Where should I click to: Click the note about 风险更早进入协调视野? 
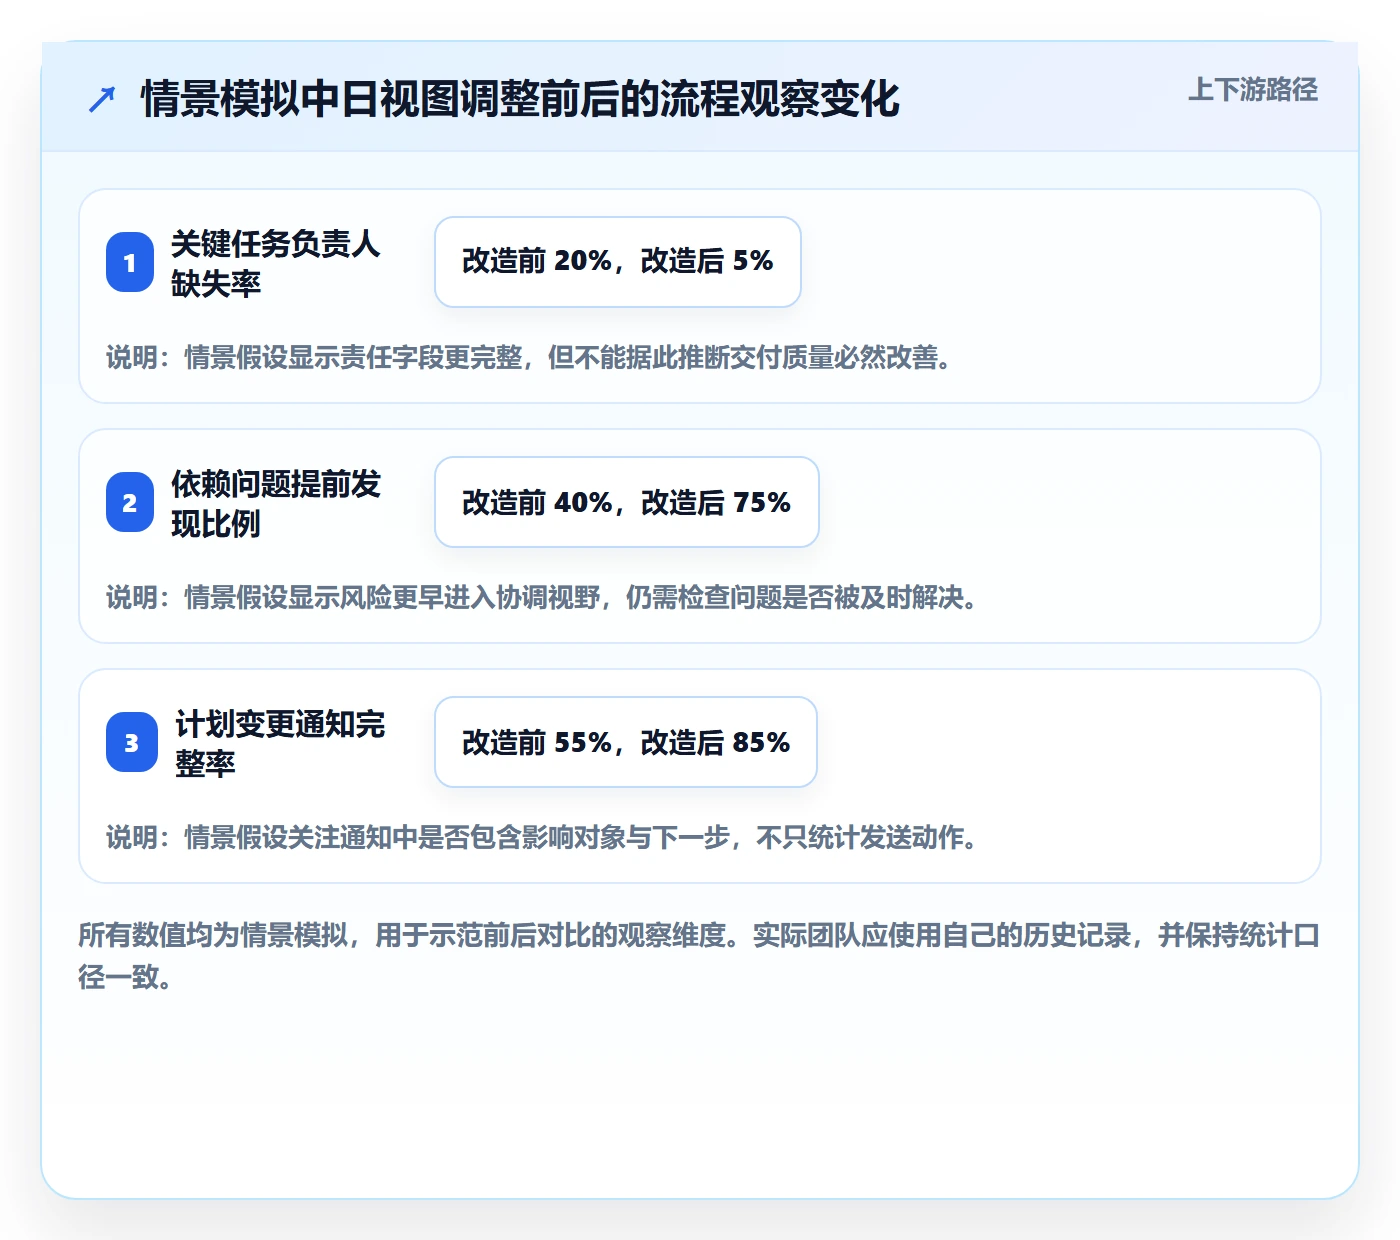[543, 597]
